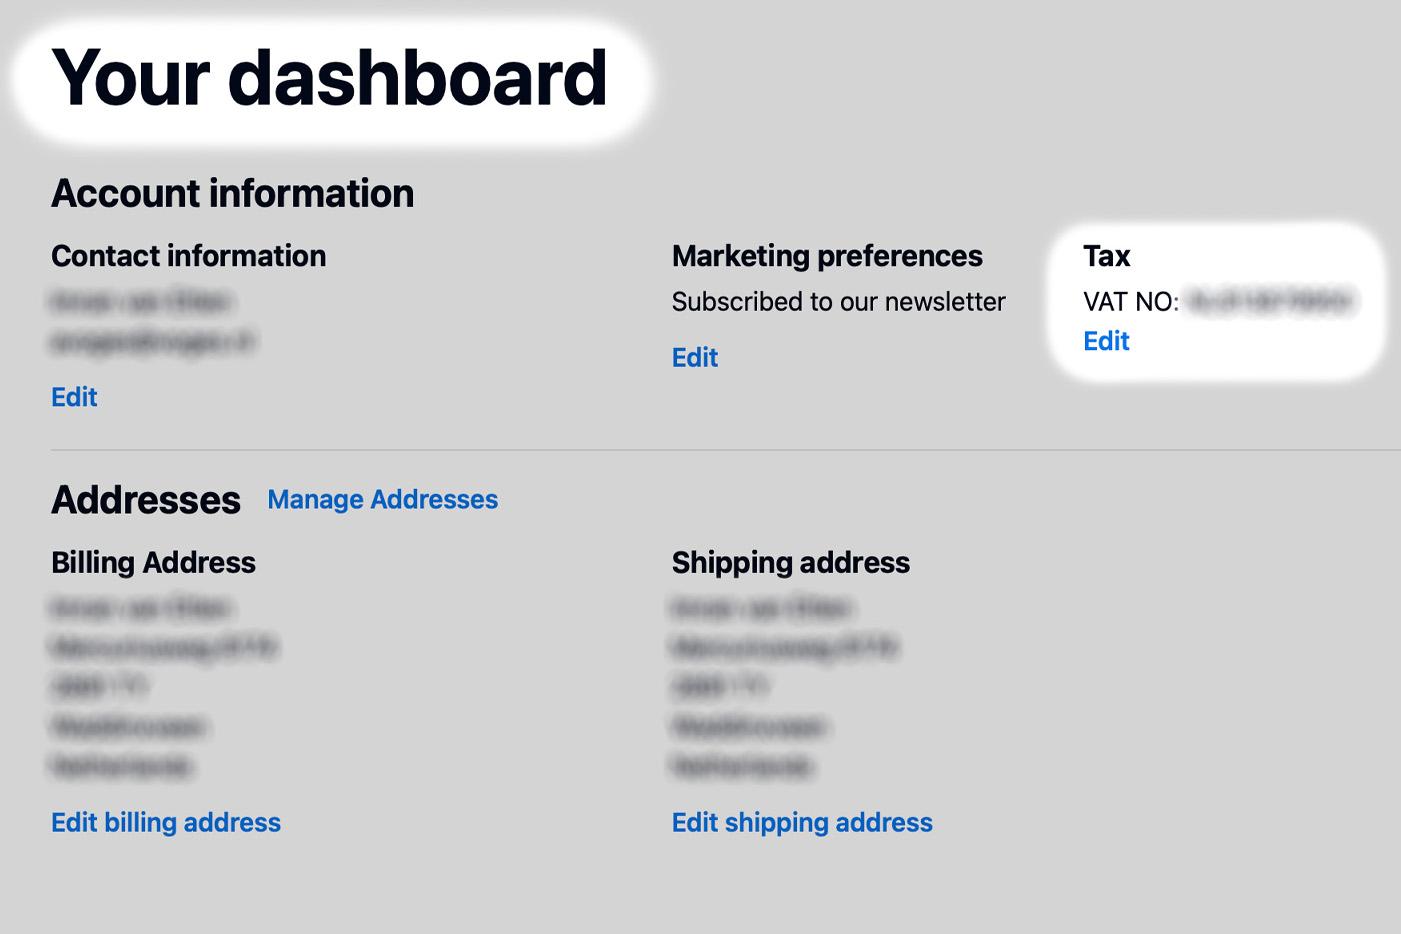Click the Addresses section heading
The image size is (1401, 934).
coord(146,500)
